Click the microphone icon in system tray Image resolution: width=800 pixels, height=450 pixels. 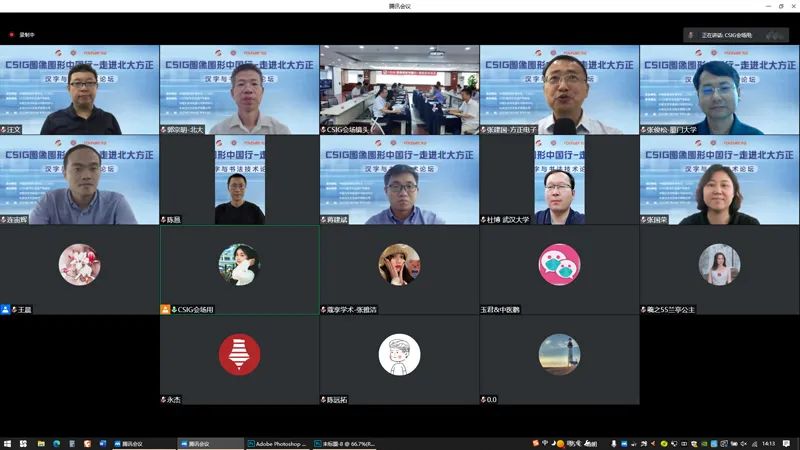pos(614,444)
